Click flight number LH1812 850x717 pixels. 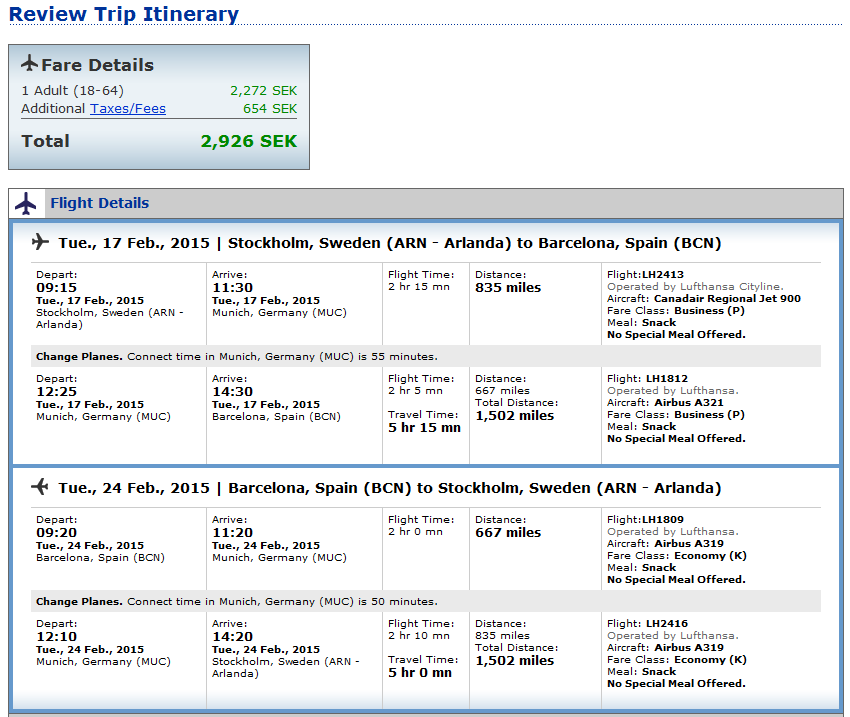click(x=665, y=379)
